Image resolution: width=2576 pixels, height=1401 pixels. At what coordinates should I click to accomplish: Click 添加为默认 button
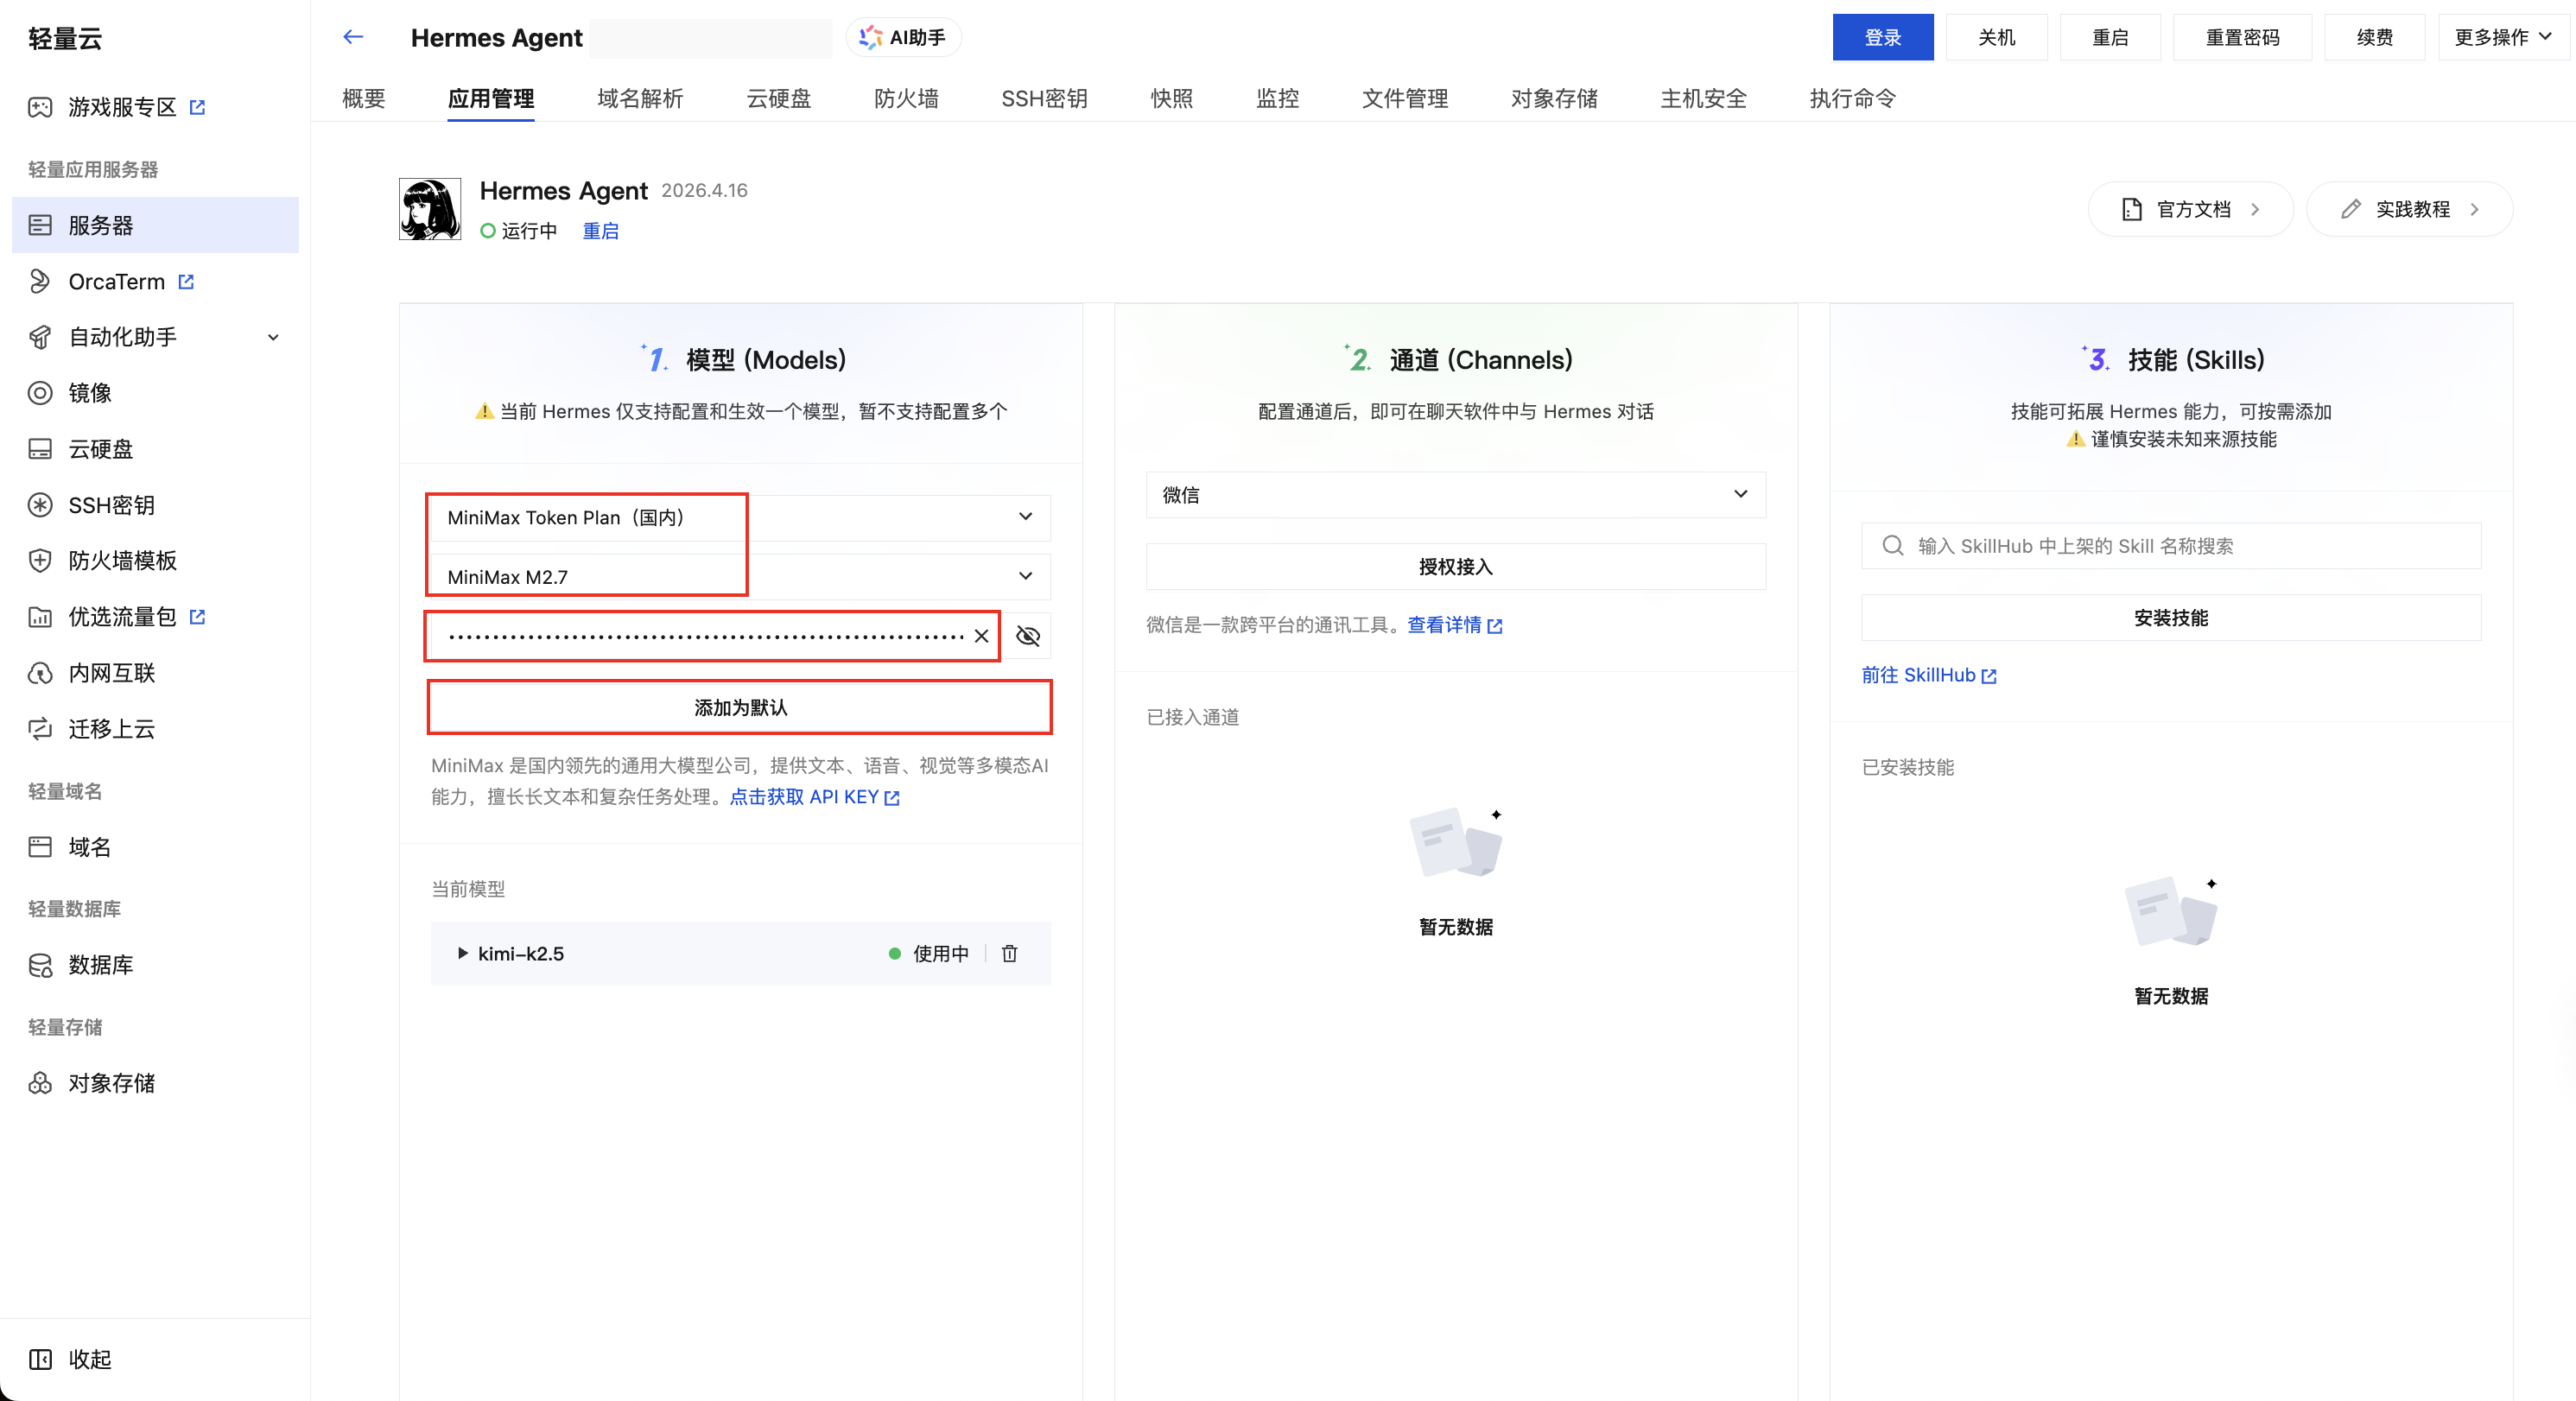(740, 707)
